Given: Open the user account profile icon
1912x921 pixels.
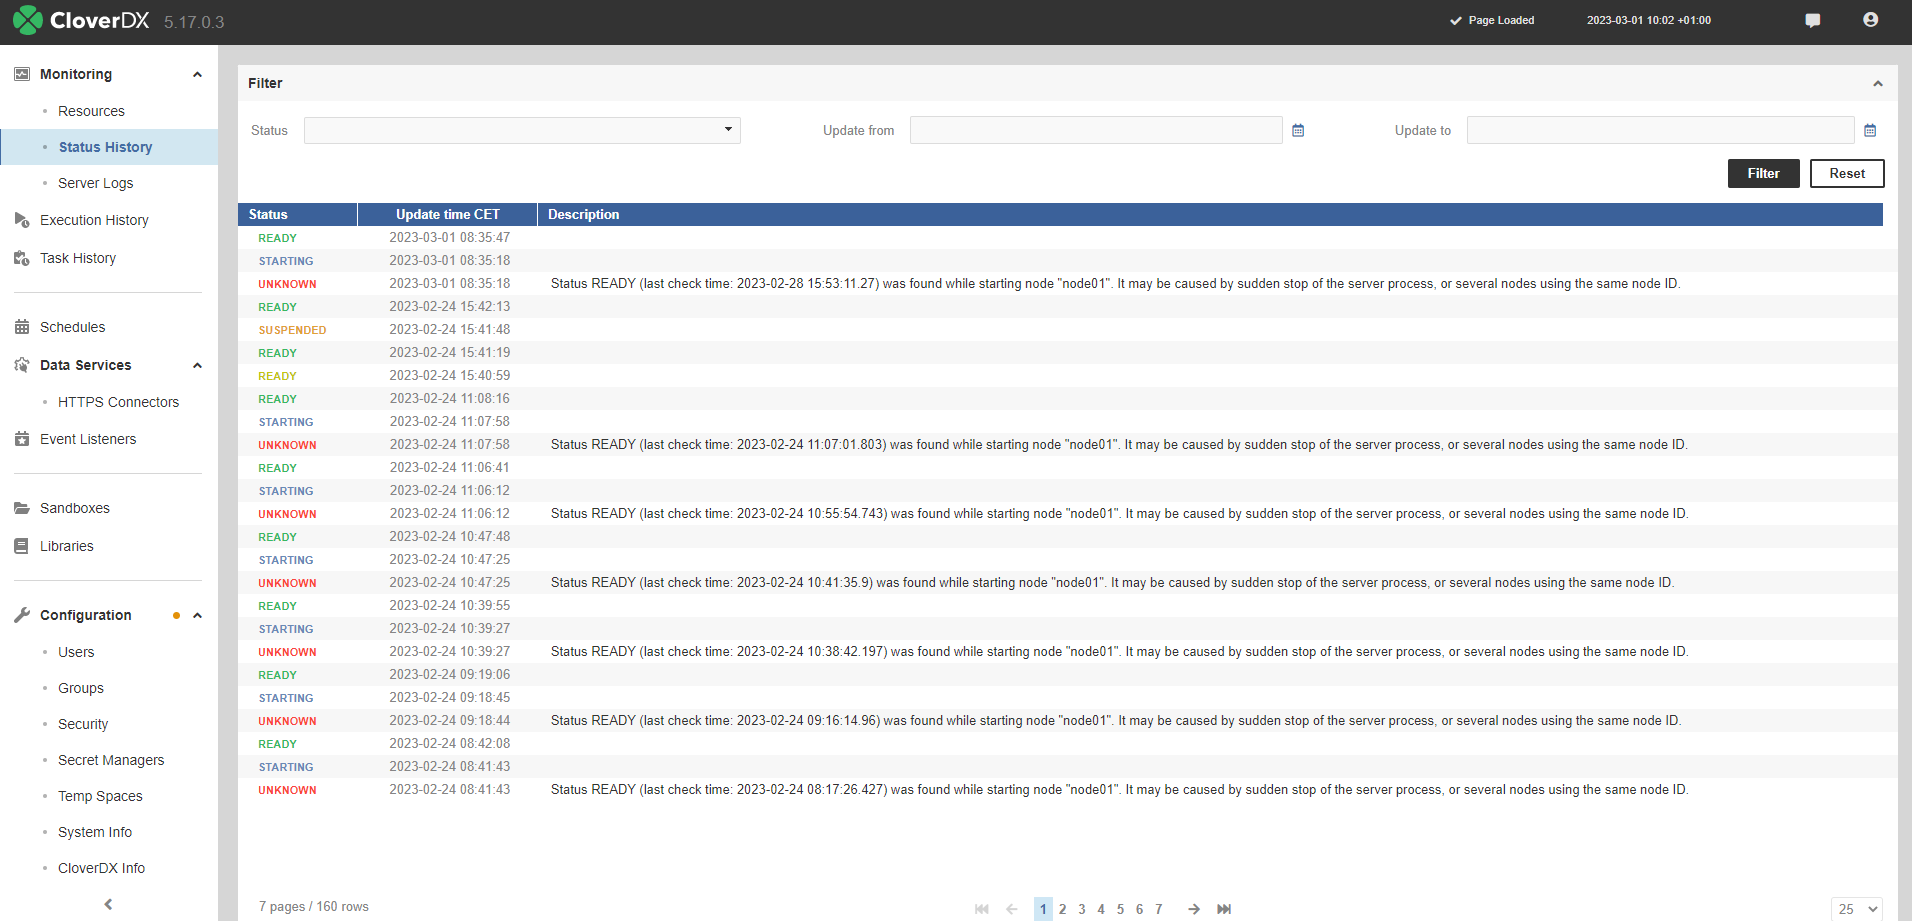Looking at the screenshot, I should coord(1870,20).
